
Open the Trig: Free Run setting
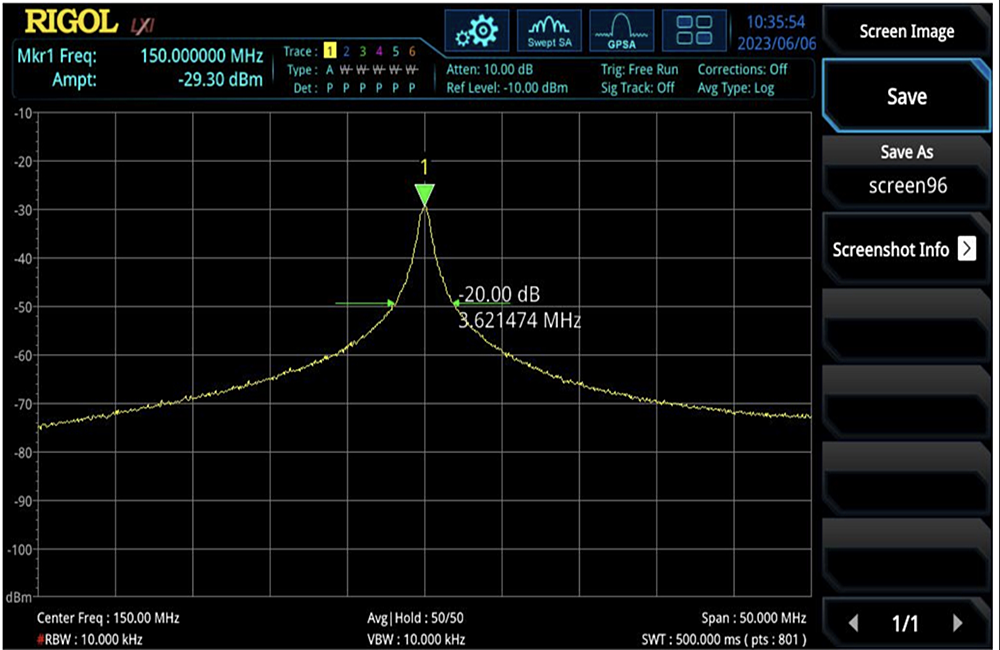639,70
